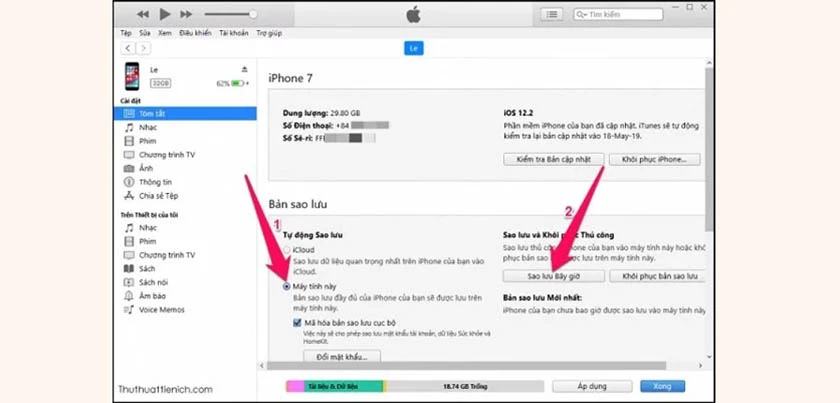This screenshot has height=403, width=840.
Task: Go back with the left navigation arrow
Action: click(x=128, y=48)
